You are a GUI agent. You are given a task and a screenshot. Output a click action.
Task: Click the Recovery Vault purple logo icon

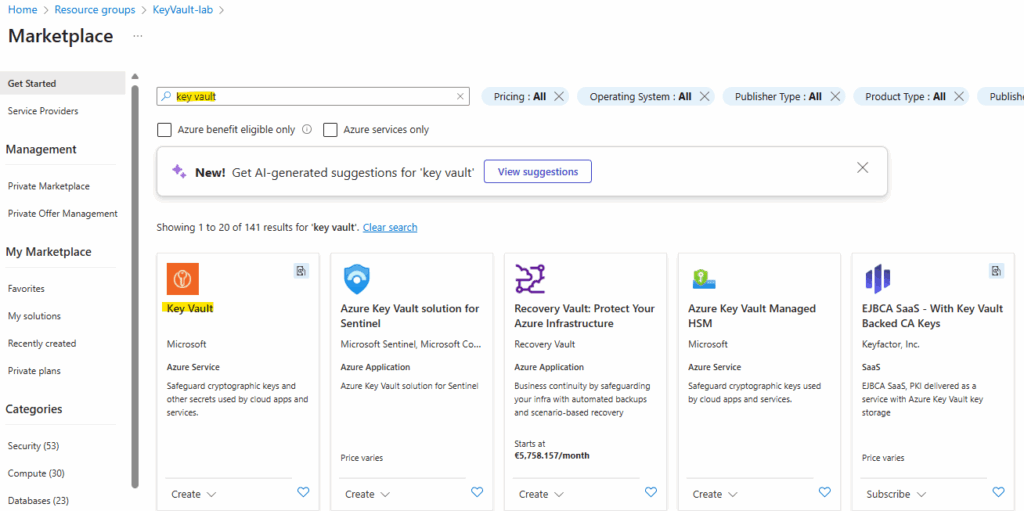pyautogui.click(x=530, y=279)
